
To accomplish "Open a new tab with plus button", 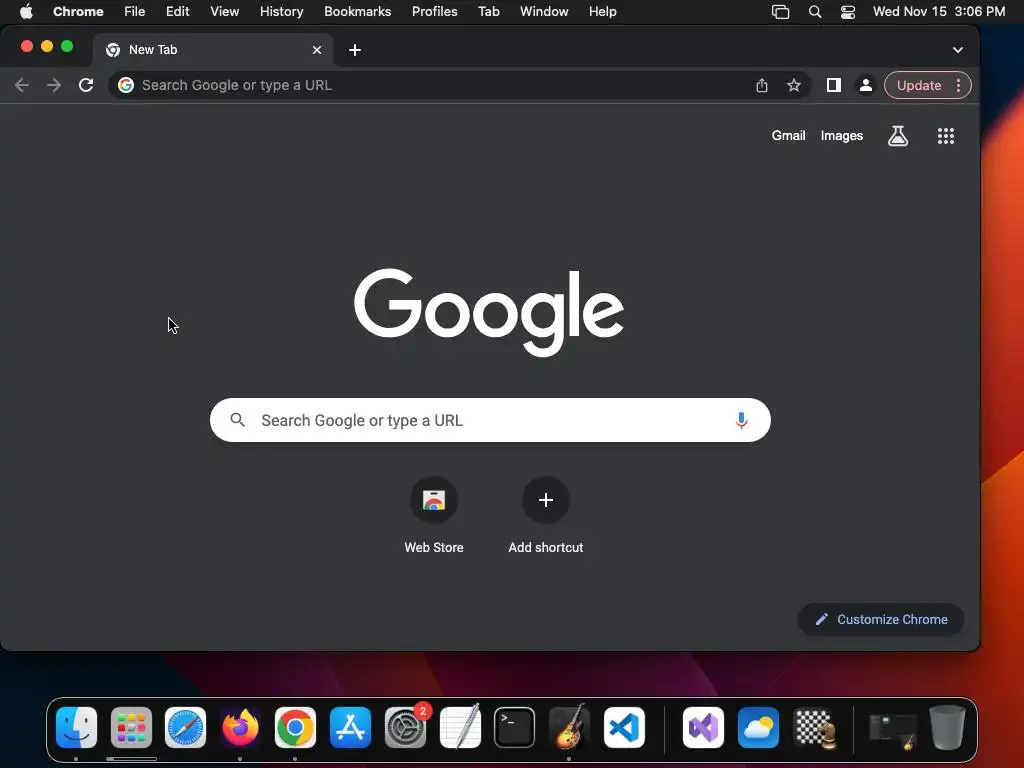I will 355,50.
